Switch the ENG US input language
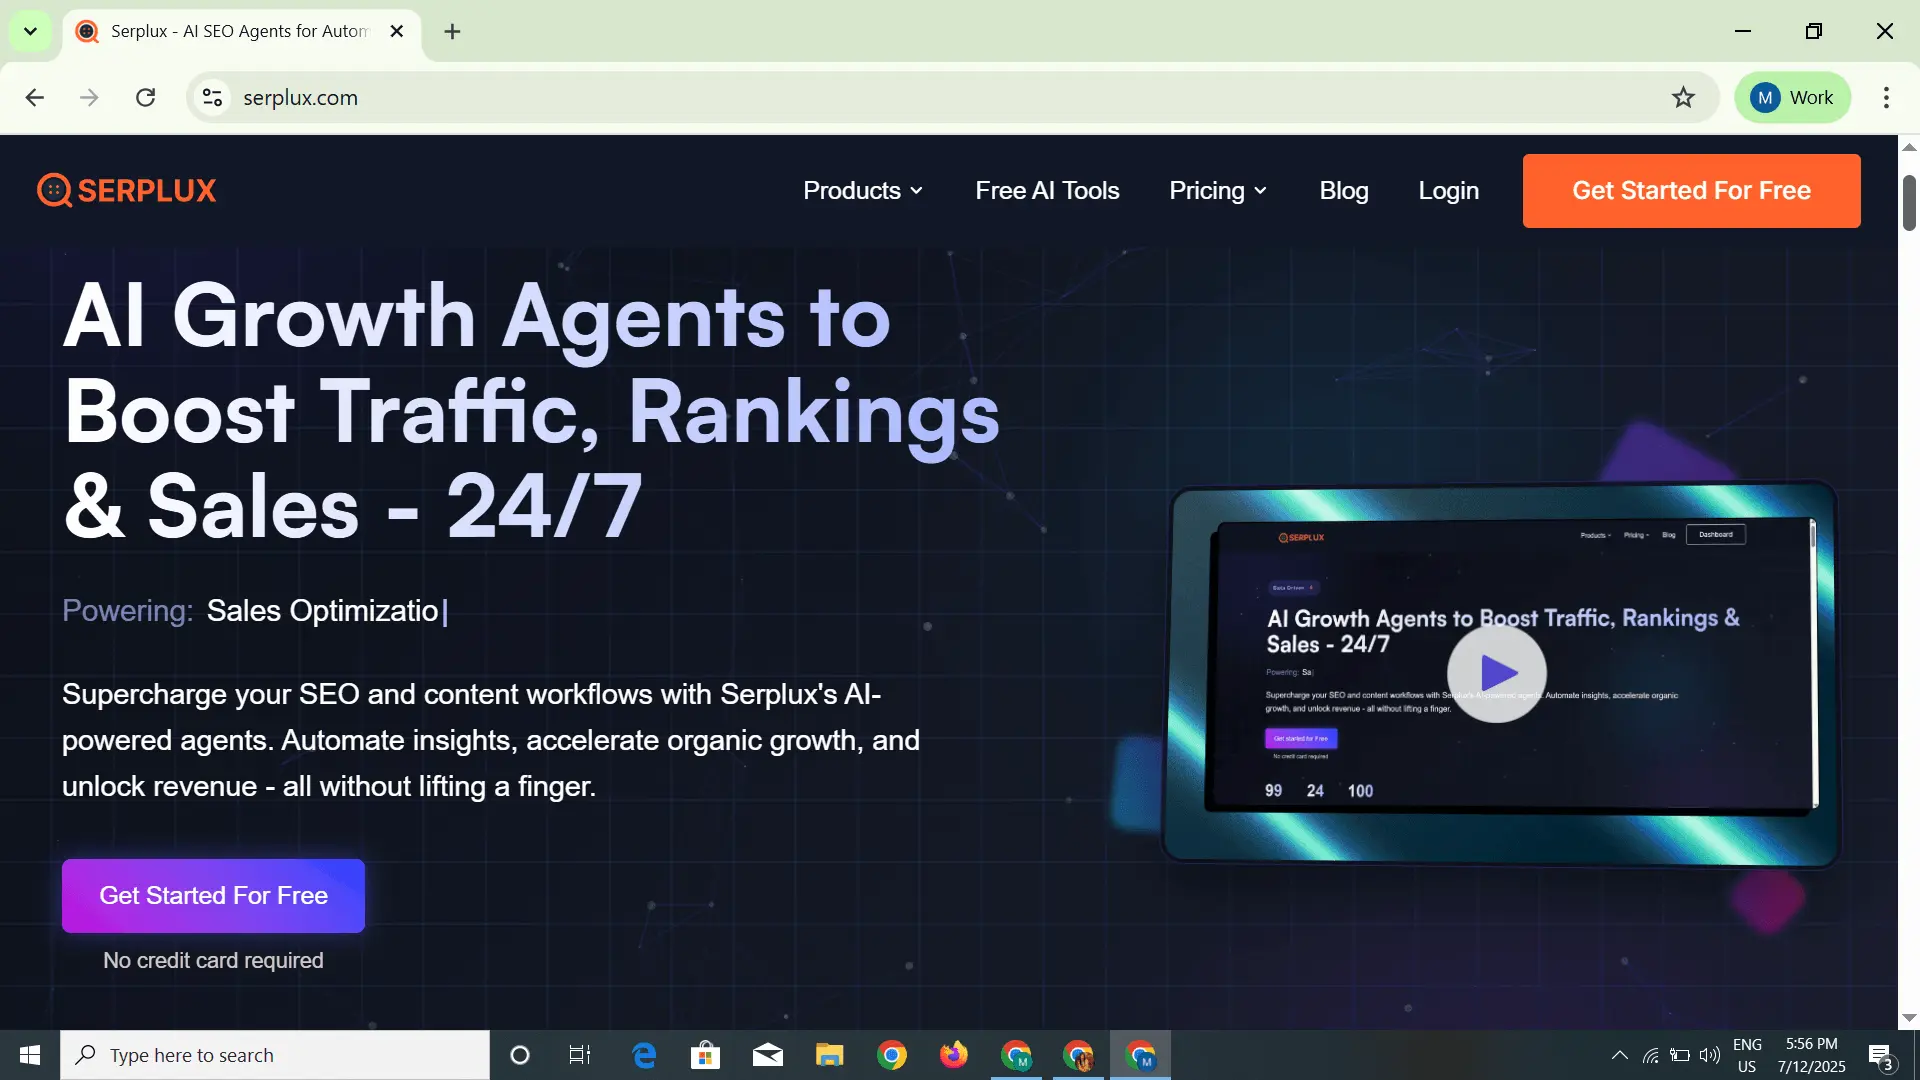Viewport: 1920px width, 1080px height. 1747,1055
